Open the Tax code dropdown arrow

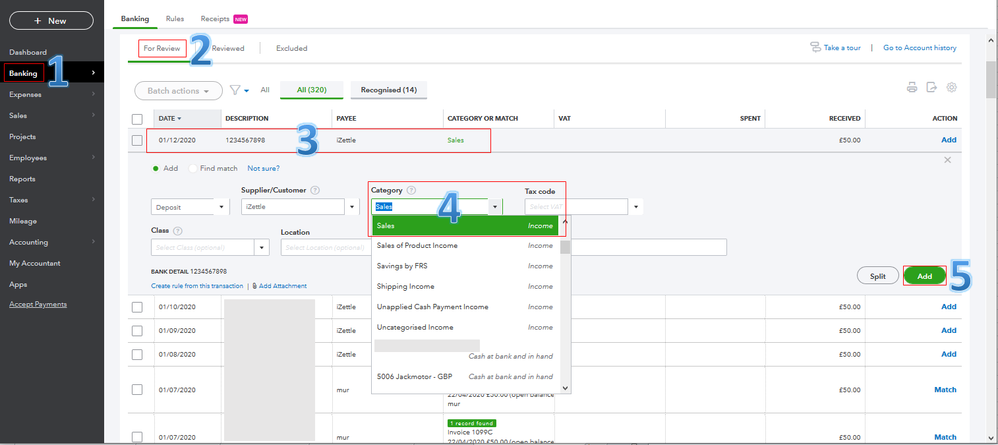635,207
